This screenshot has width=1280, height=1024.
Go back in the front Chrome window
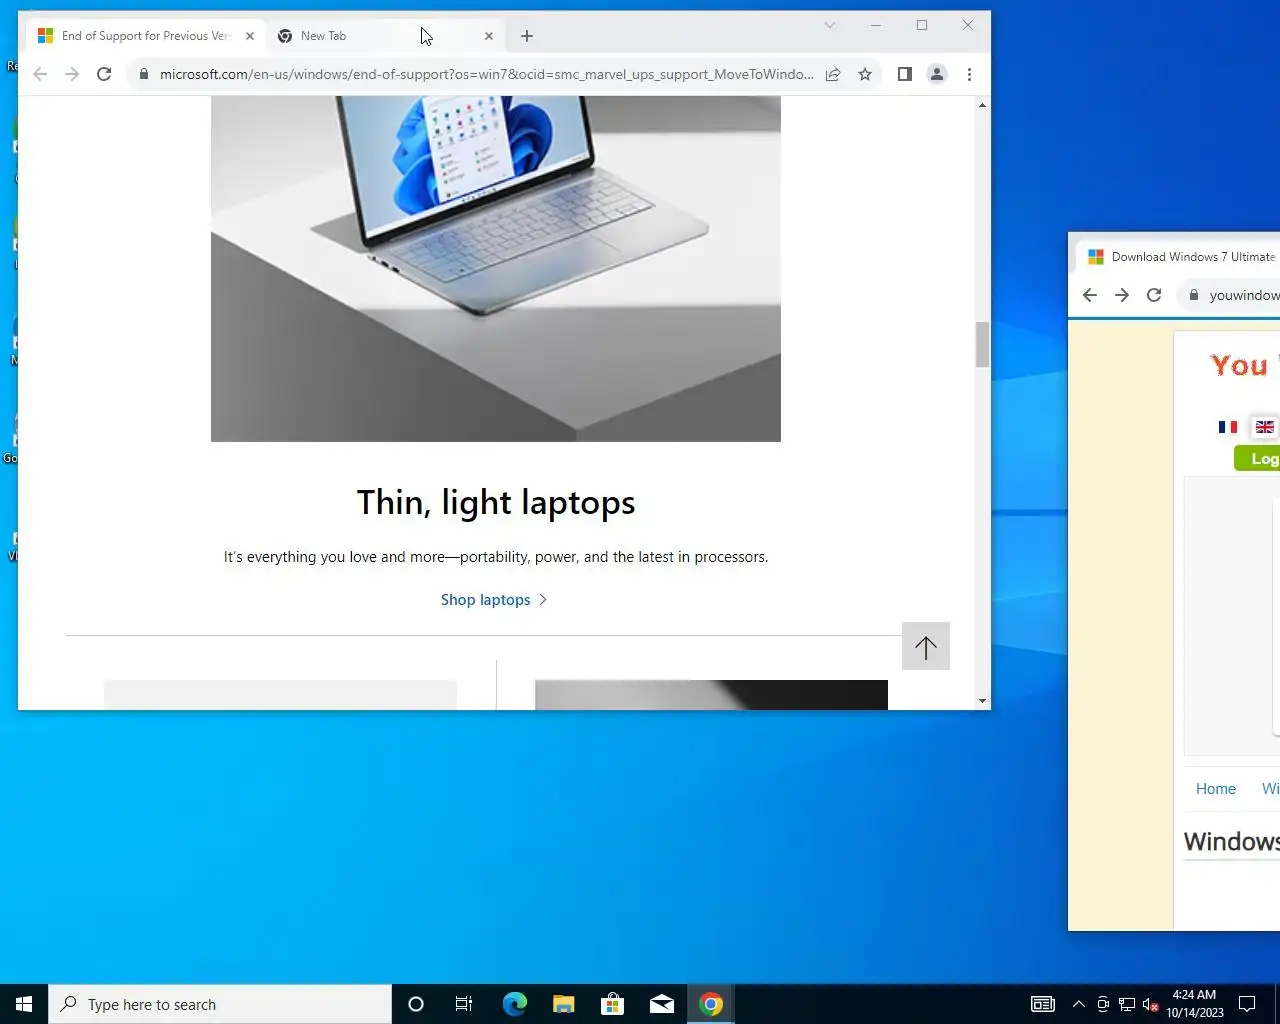coord(40,74)
